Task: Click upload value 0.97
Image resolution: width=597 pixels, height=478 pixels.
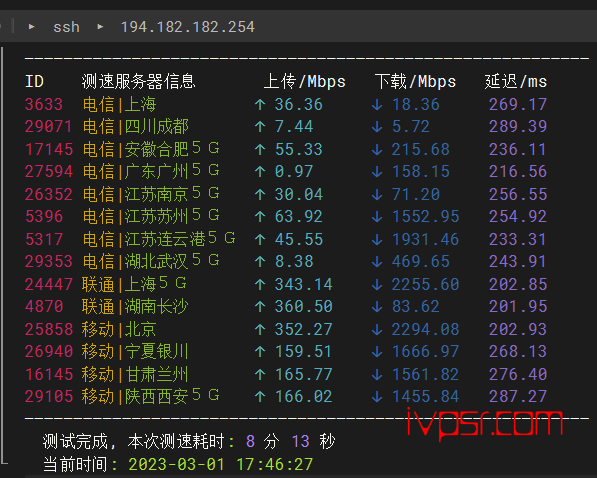Action: [x=294, y=171]
